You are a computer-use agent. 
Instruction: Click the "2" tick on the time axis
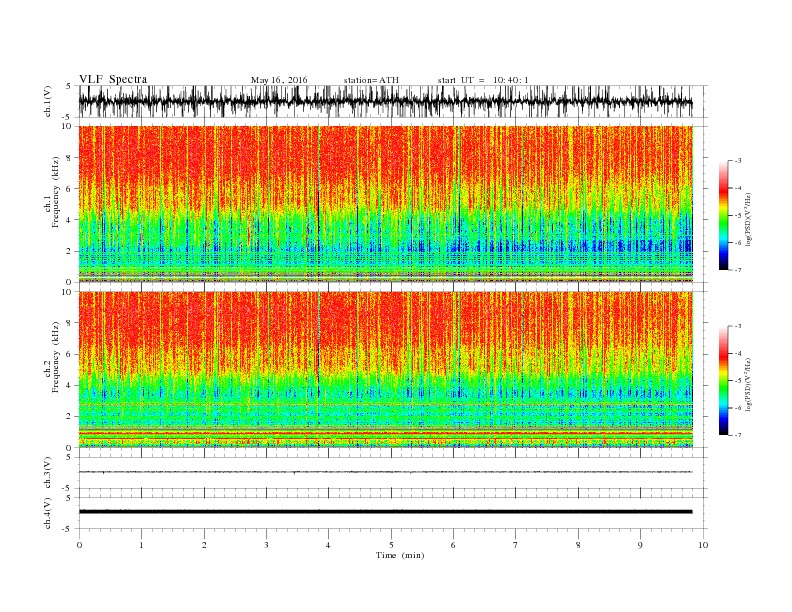204,545
